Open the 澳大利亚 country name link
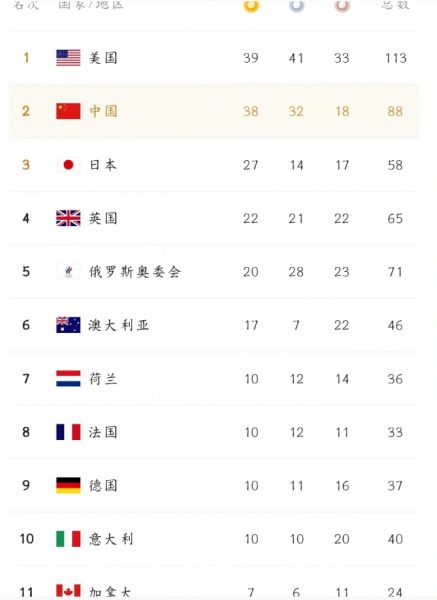This screenshot has width=437, height=600. [119, 325]
